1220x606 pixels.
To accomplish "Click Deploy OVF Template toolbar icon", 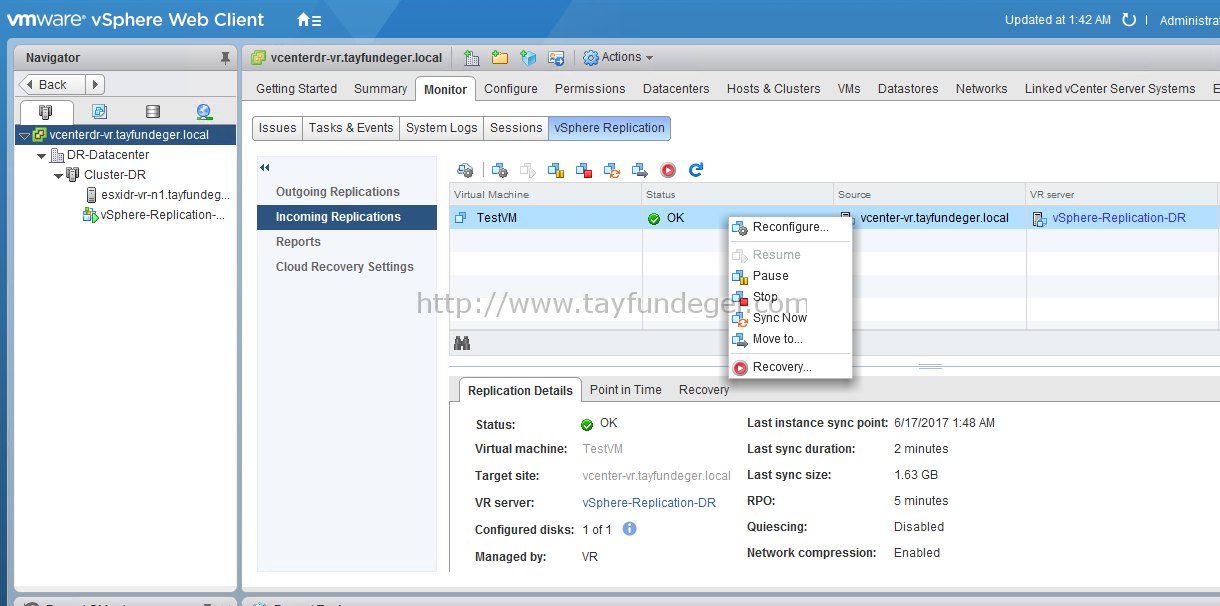I will 528,58.
